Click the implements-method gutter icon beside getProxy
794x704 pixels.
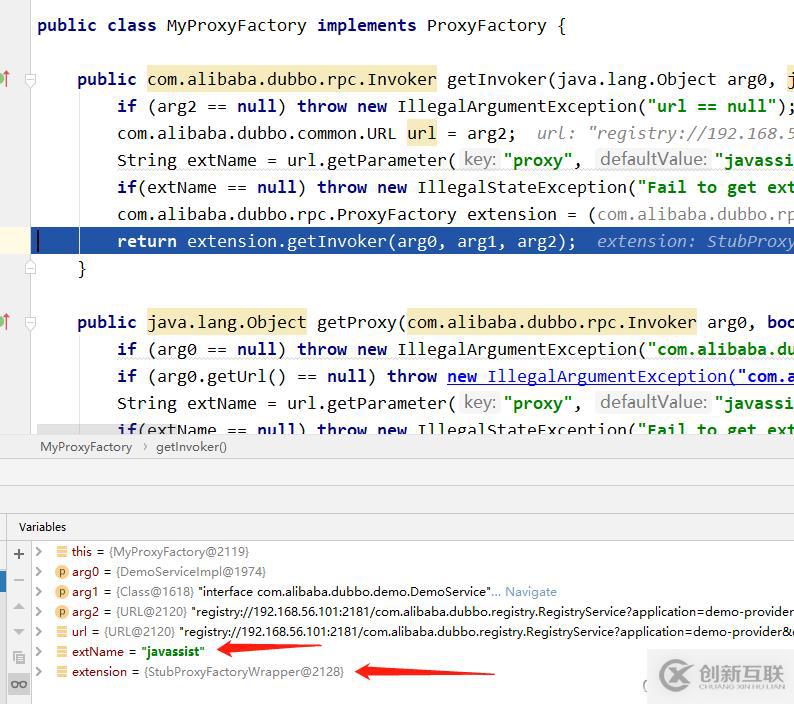pyautogui.click(x=5, y=322)
